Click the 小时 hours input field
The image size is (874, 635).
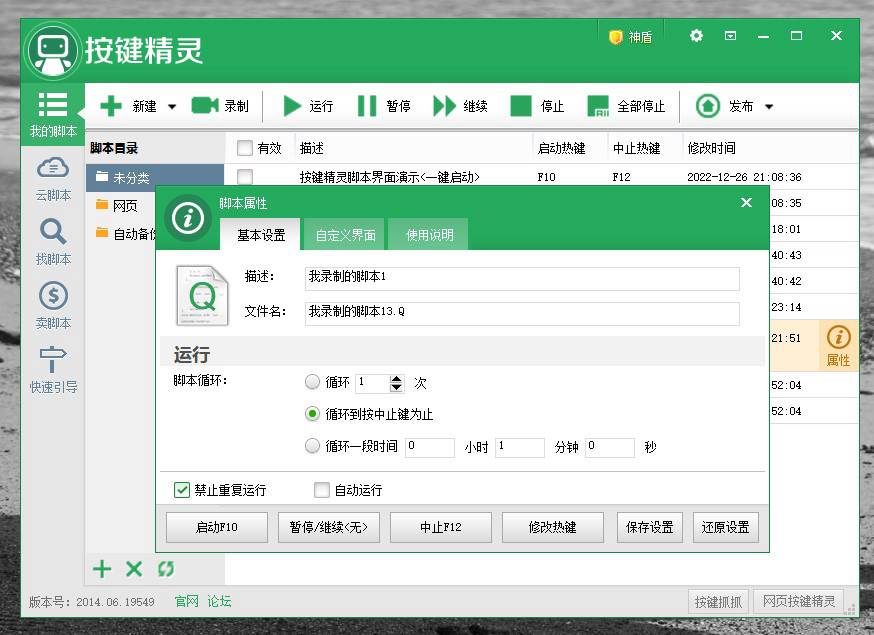click(x=429, y=447)
